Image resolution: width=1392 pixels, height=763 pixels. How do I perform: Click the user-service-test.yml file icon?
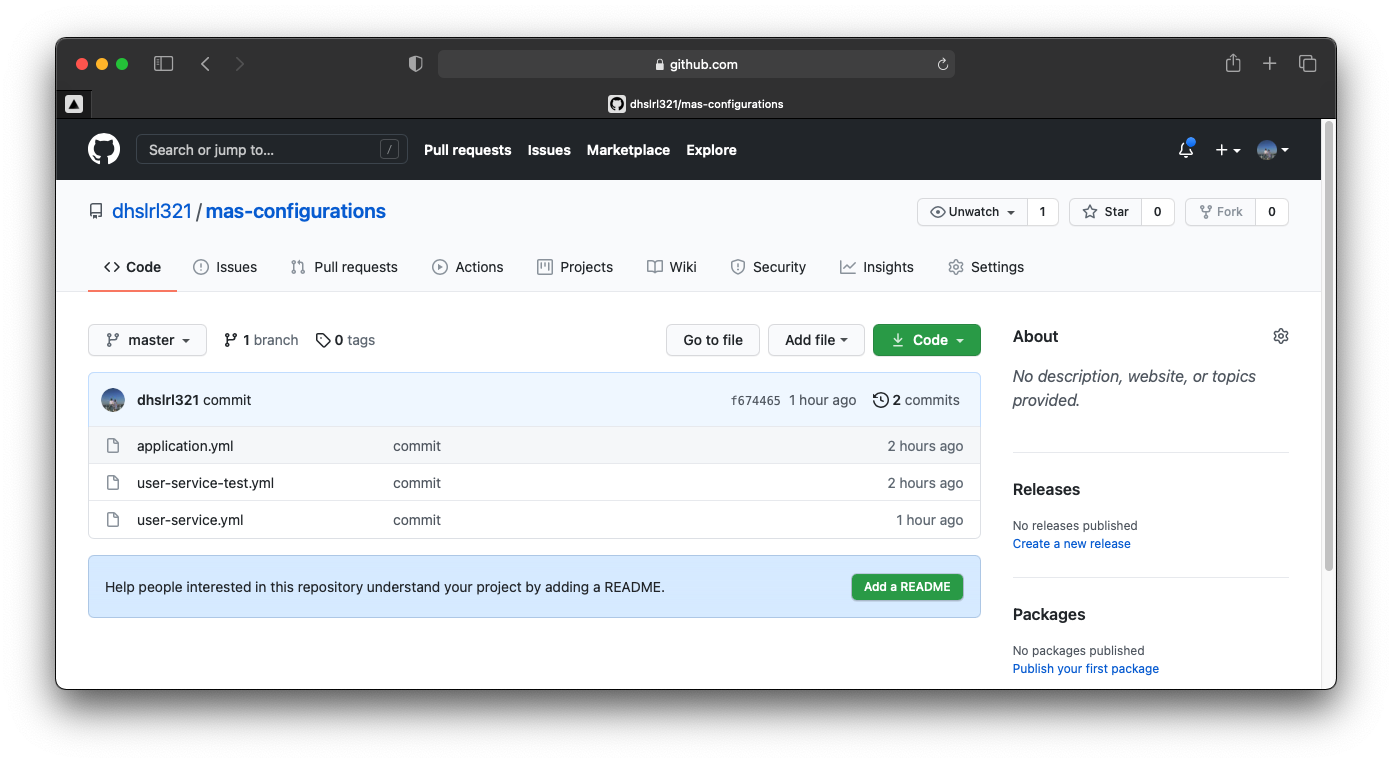pos(114,483)
